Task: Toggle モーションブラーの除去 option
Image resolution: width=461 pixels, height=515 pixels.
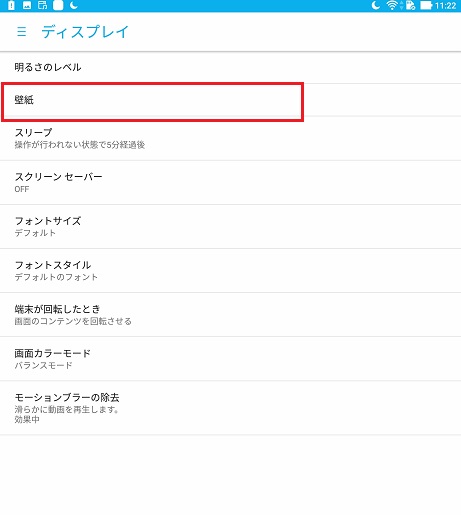Action: click(230, 408)
